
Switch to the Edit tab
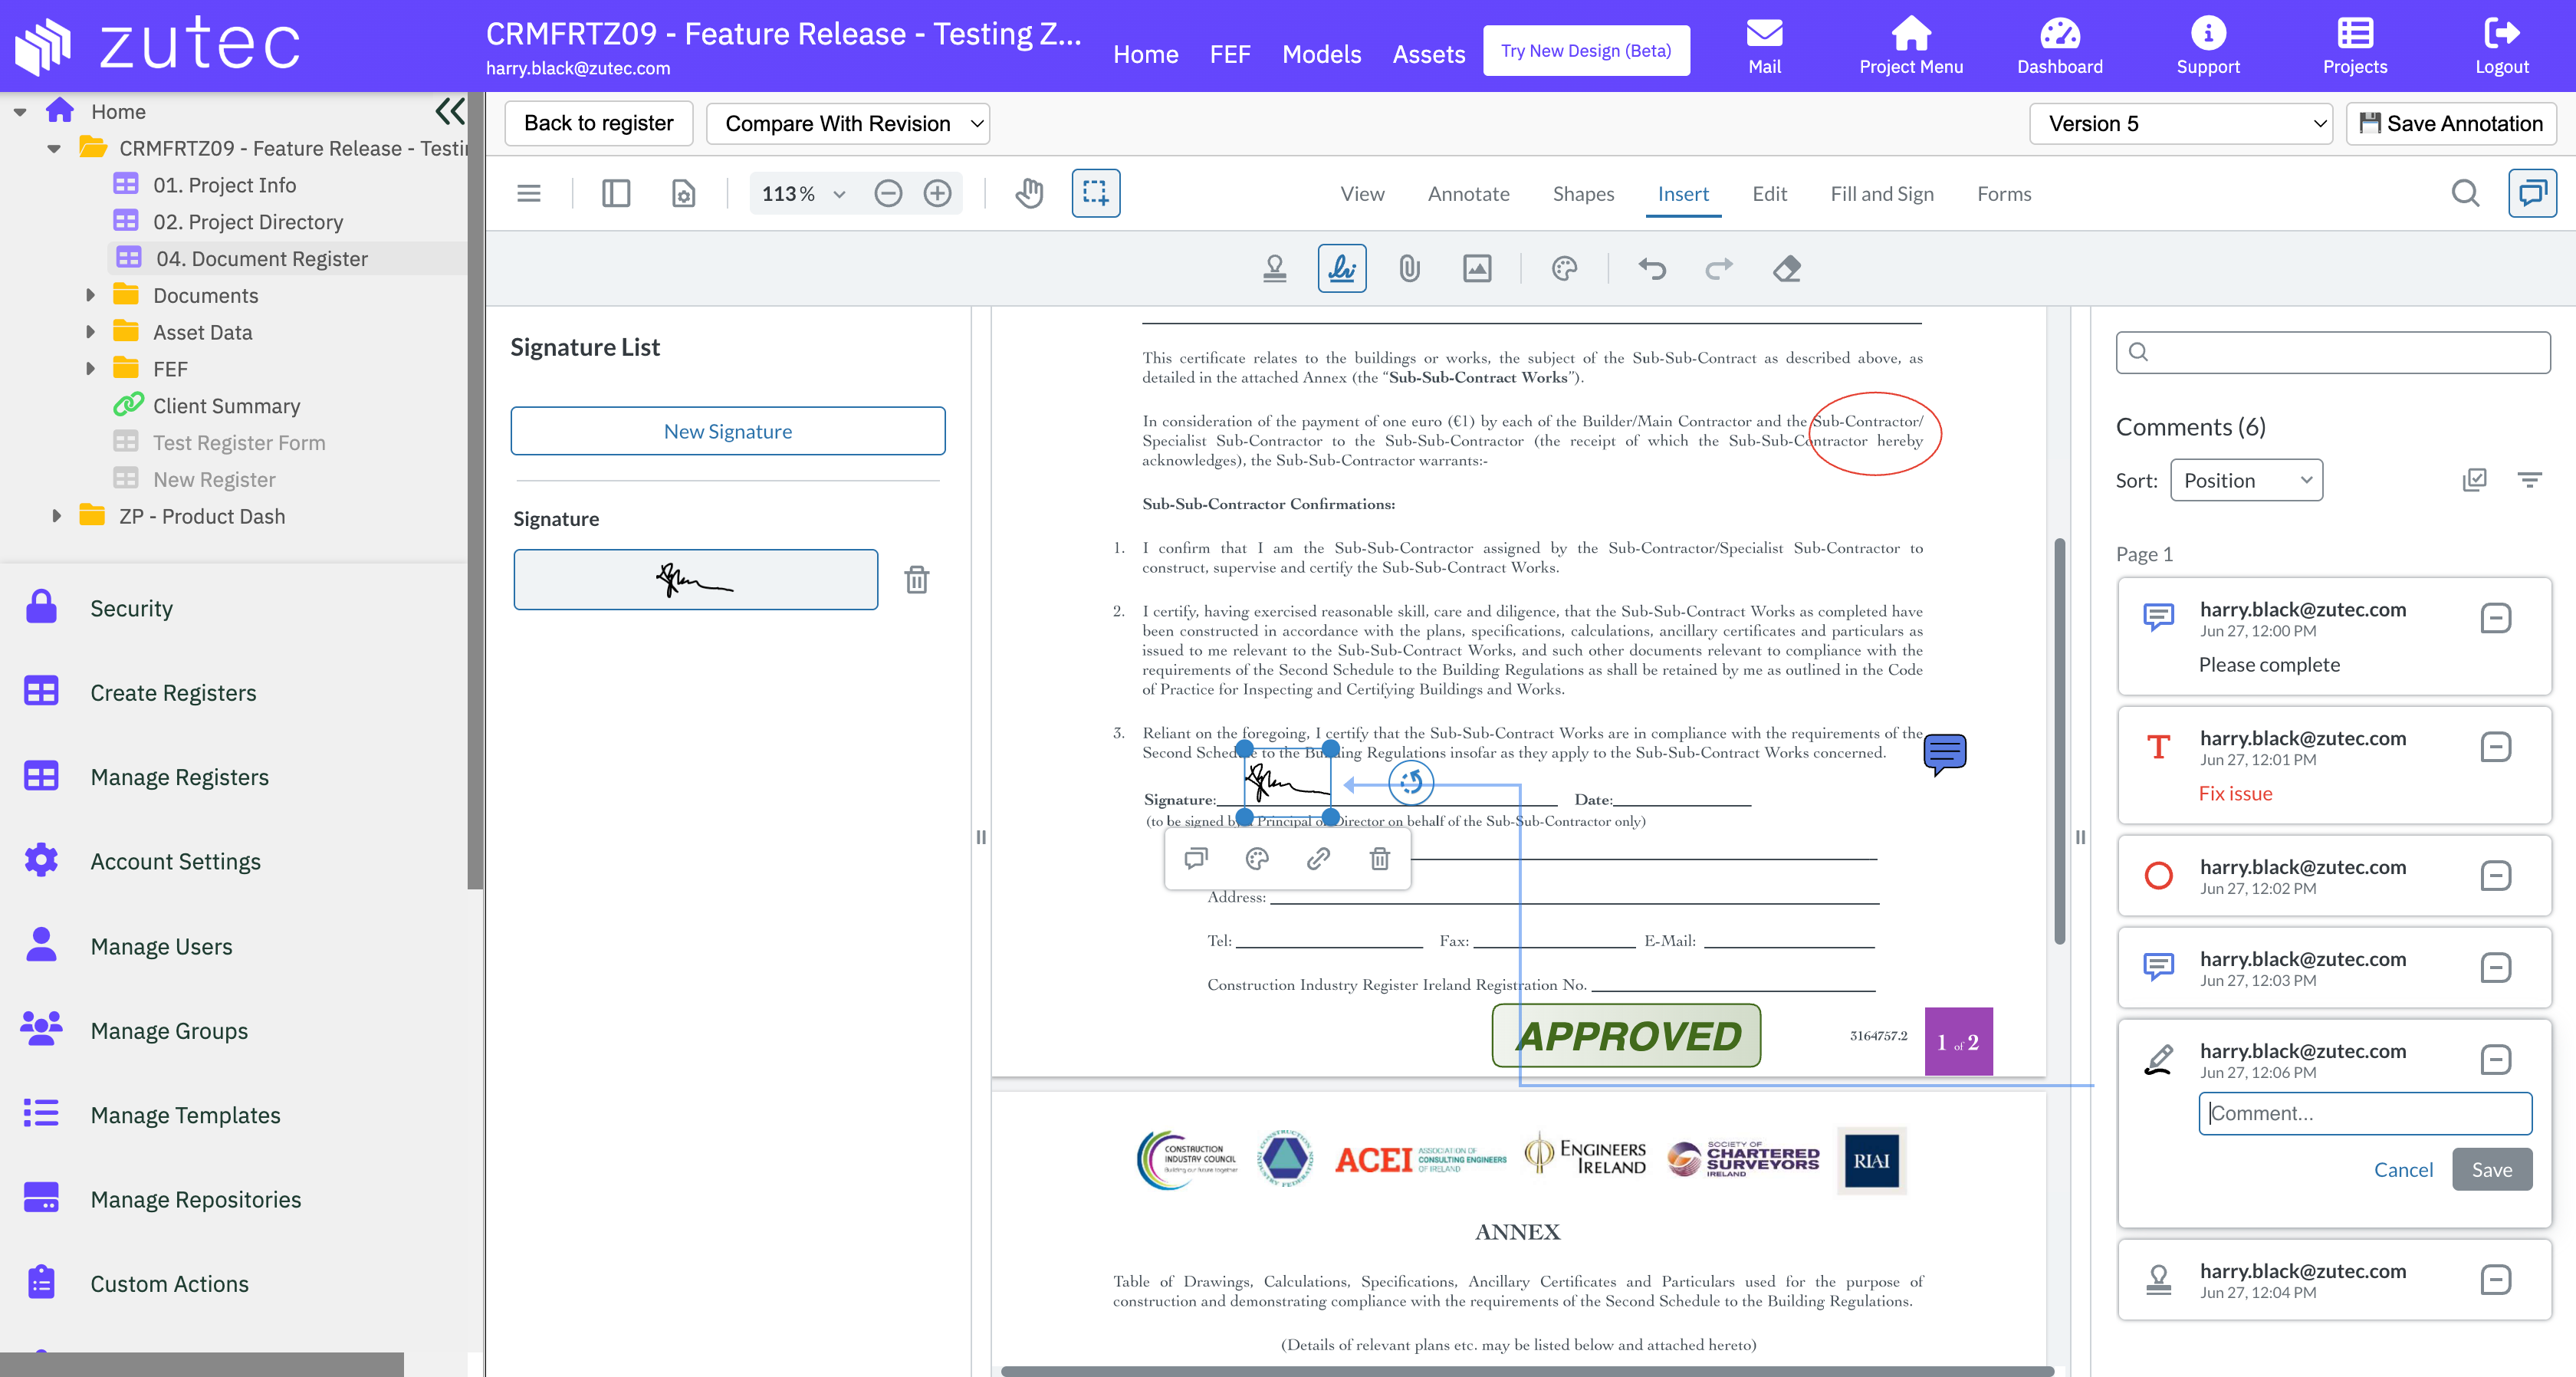pyautogui.click(x=1769, y=193)
